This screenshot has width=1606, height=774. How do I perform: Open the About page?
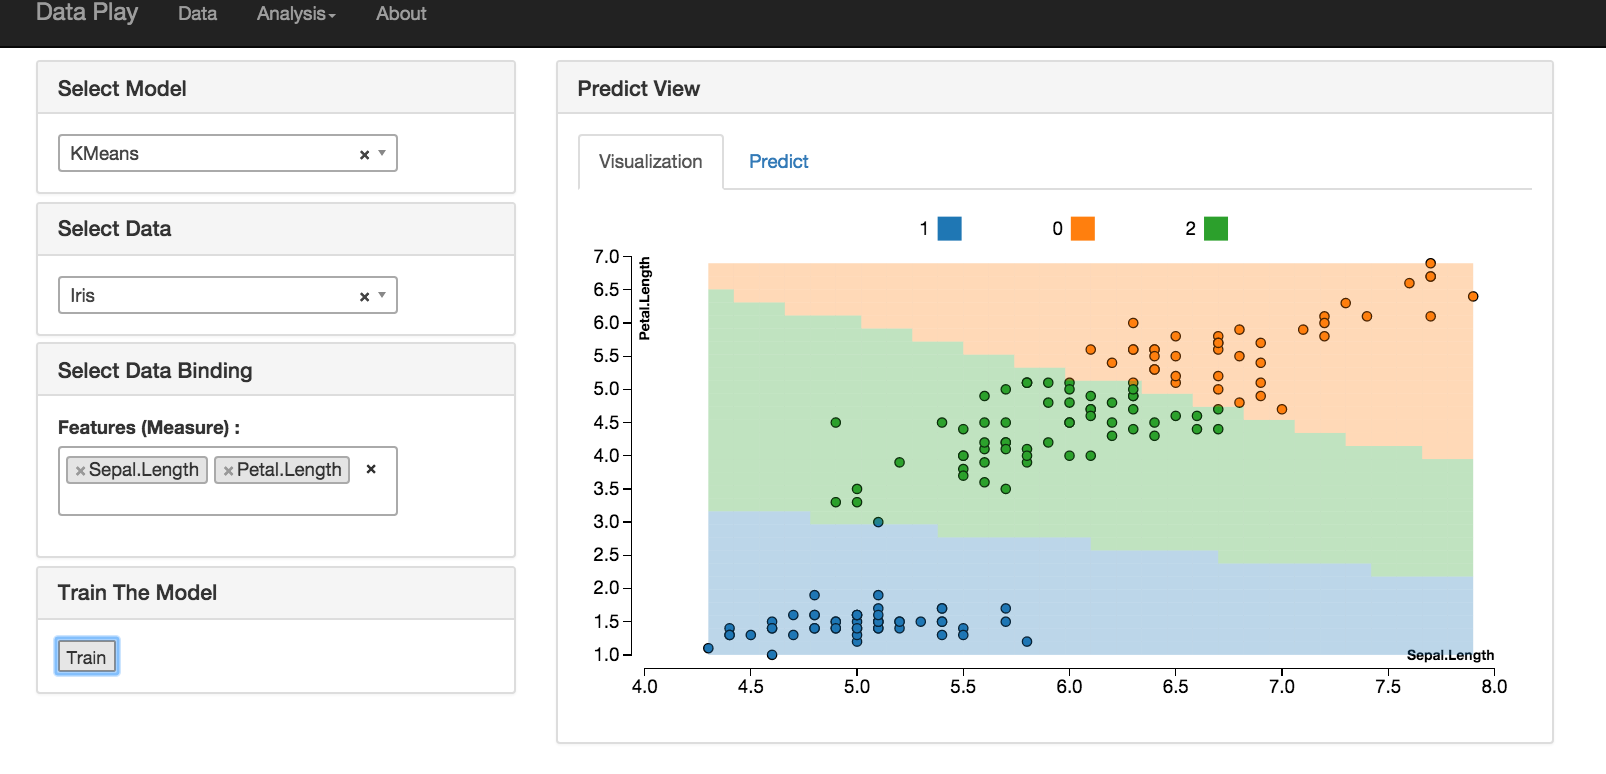click(x=401, y=14)
